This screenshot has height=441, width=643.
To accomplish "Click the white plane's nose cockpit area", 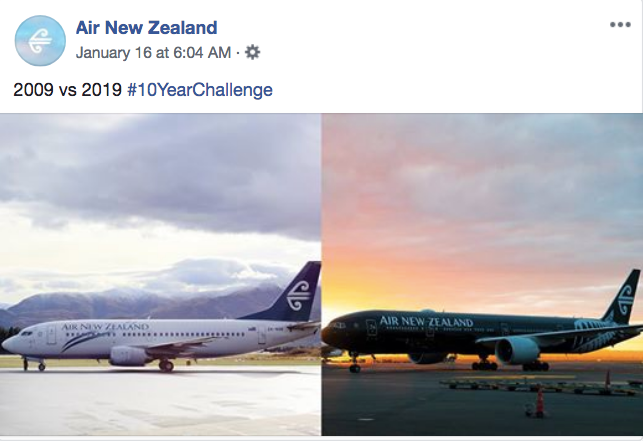I will (22, 337).
